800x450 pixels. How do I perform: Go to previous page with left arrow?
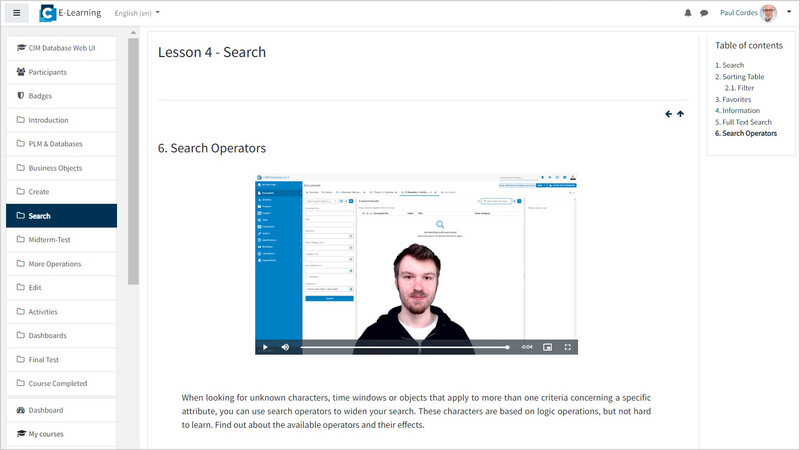tap(668, 114)
